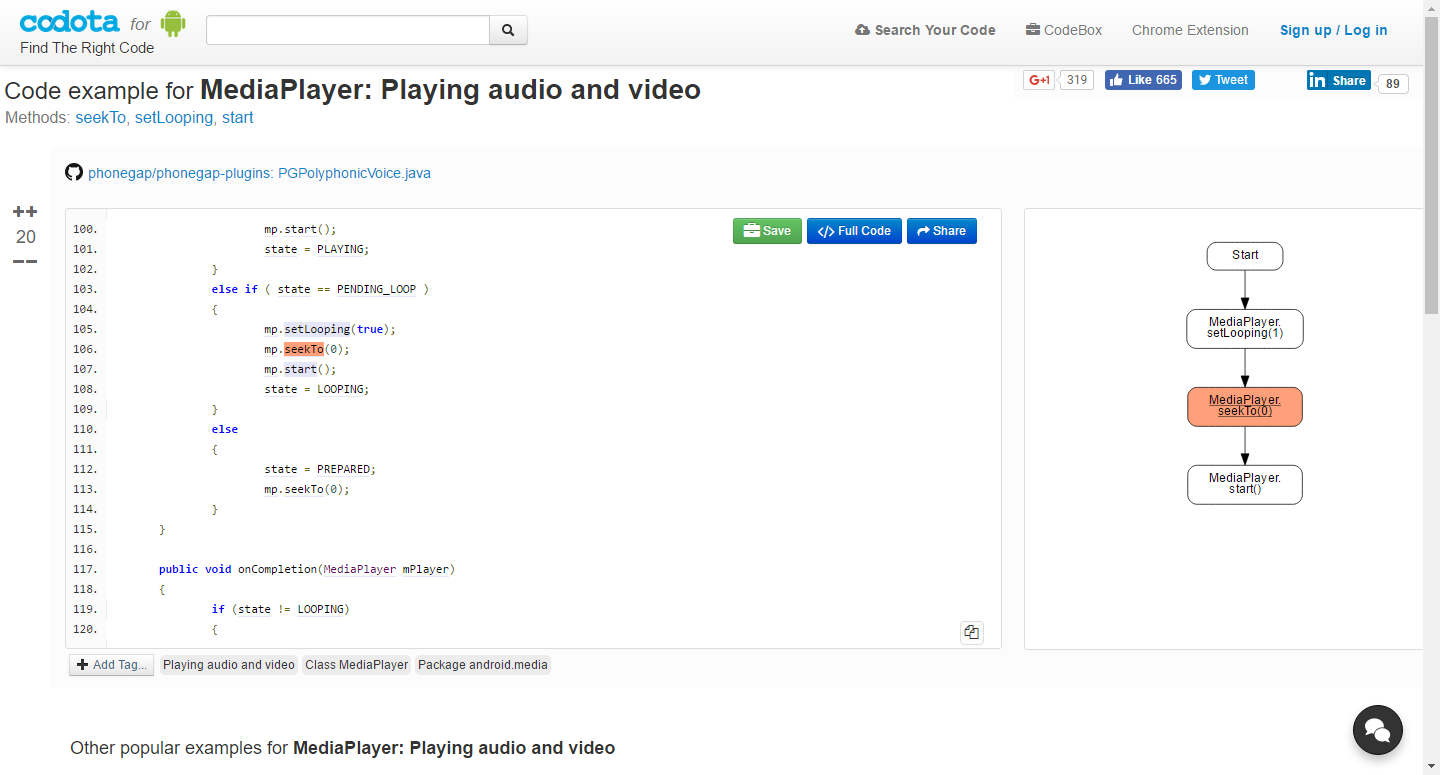Click the Google +1 button
The width and height of the screenshot is (1440, 775).
pos(1040,80)
